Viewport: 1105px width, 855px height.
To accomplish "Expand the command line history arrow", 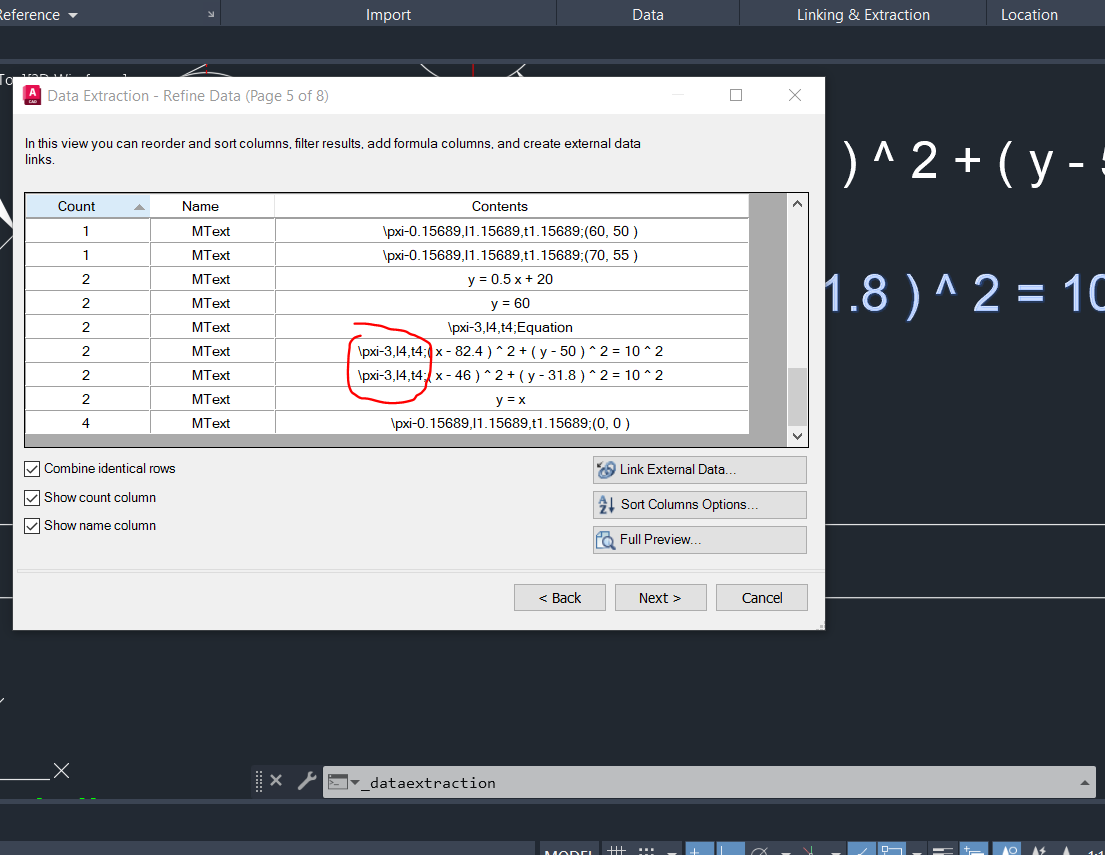I will coord(1085,782).
